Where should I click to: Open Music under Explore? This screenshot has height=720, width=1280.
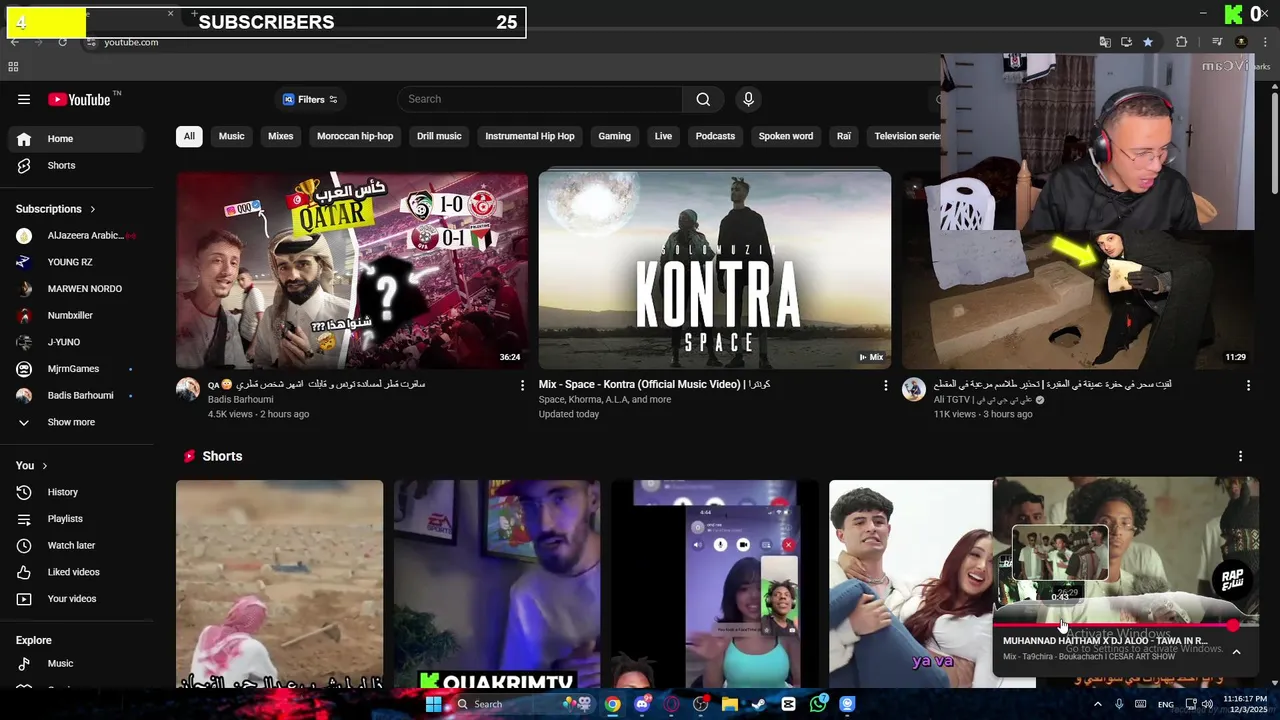76,663
